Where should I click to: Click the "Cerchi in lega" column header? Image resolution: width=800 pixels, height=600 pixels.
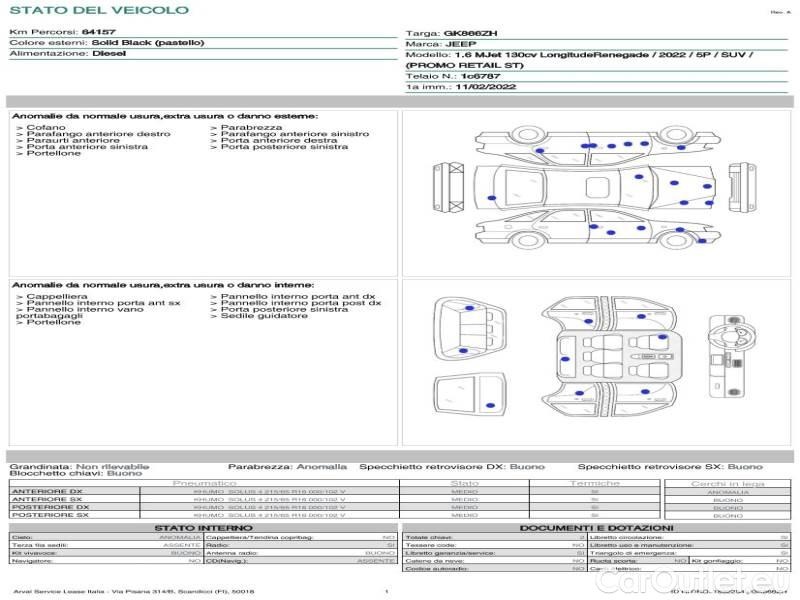click(728, 484)
